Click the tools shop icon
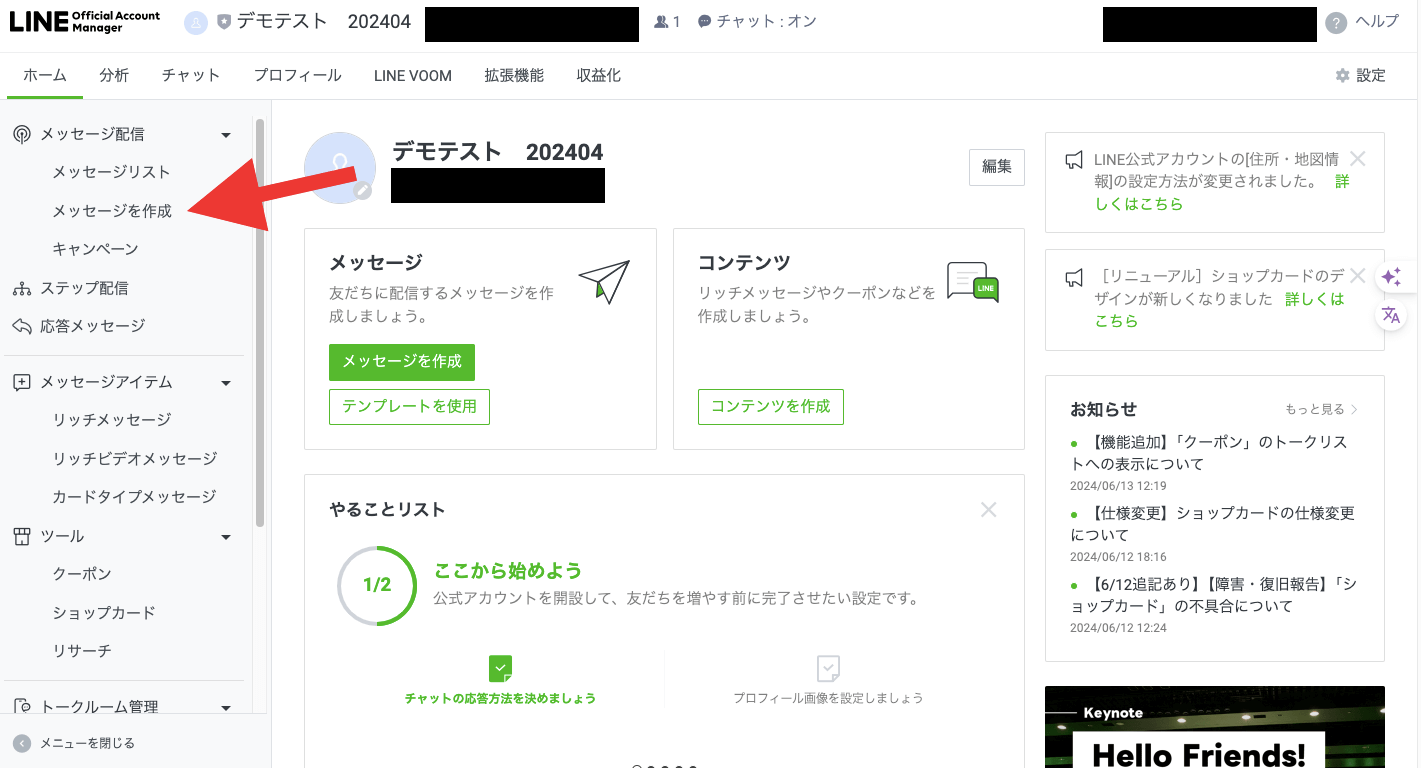This screenshot has width=1421, height=768. tap(22, 537)
